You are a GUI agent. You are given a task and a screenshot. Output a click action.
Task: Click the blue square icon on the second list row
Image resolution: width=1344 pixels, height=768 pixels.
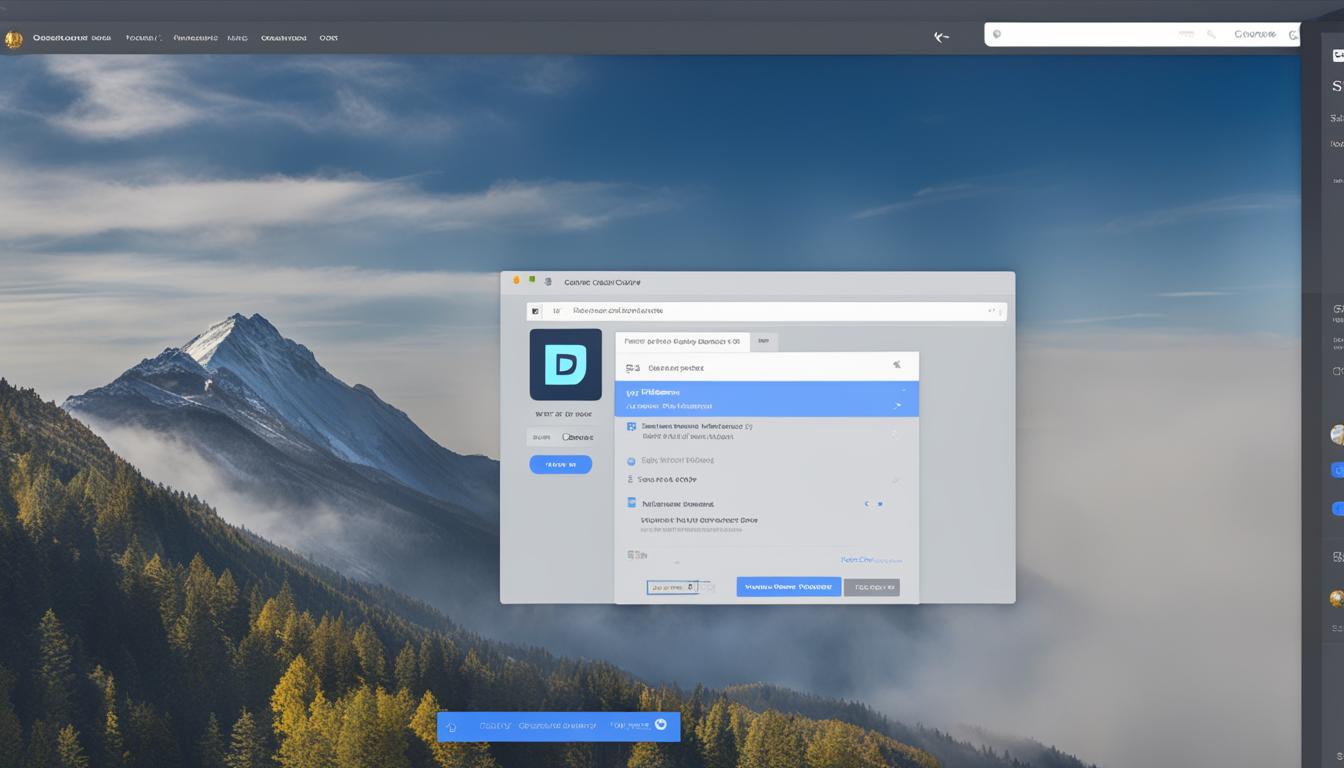pos(631,427)
